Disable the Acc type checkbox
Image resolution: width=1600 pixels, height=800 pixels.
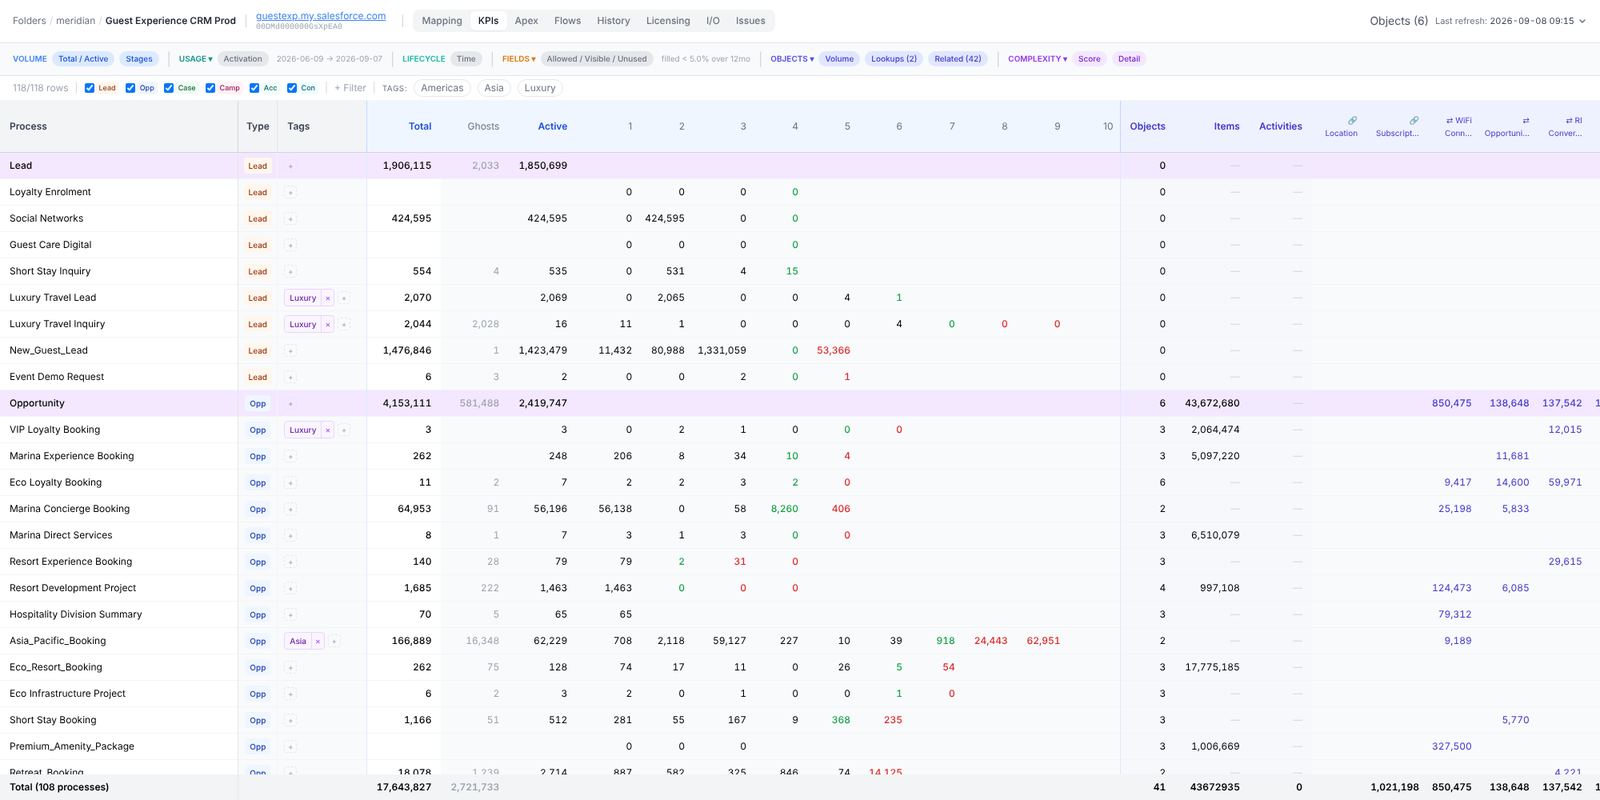point(254,88)
